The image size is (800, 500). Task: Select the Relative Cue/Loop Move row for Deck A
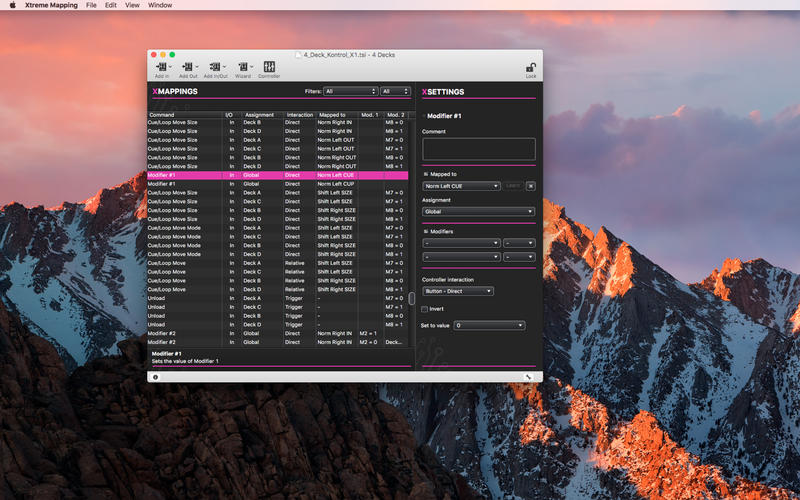point(278,263)
